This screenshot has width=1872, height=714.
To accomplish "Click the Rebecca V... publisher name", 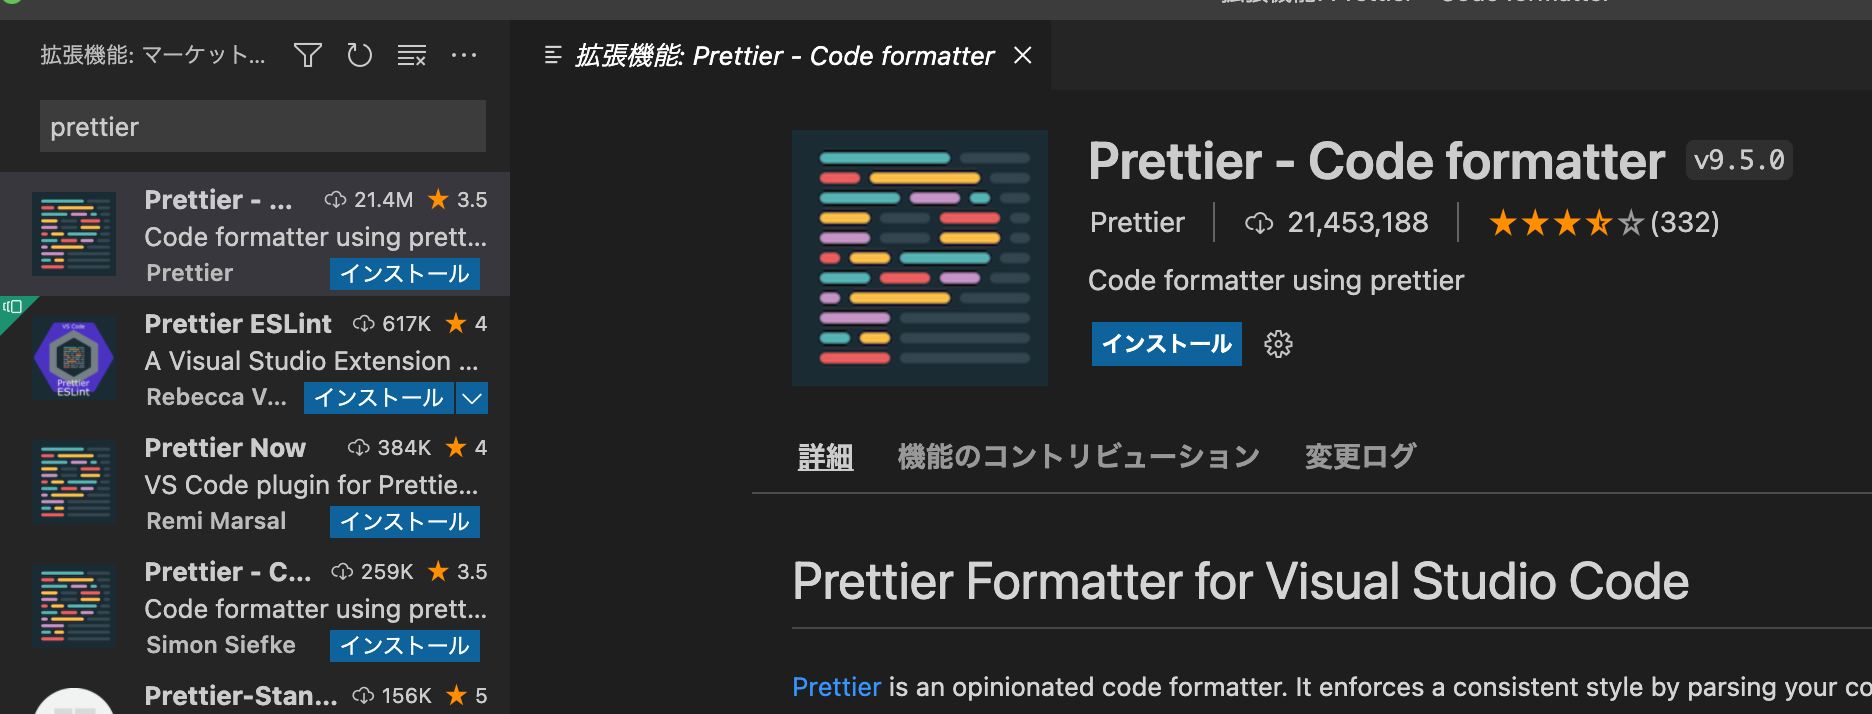I will (x=216, y=398).
